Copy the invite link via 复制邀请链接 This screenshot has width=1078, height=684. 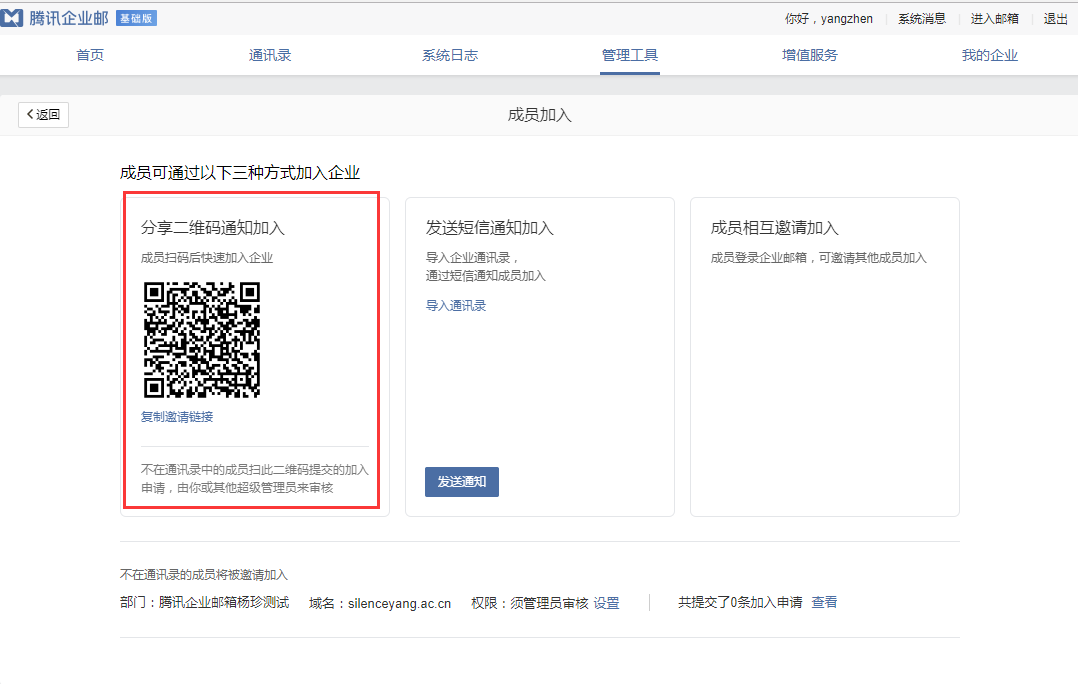pyautogui.click(x=177, y=417)
